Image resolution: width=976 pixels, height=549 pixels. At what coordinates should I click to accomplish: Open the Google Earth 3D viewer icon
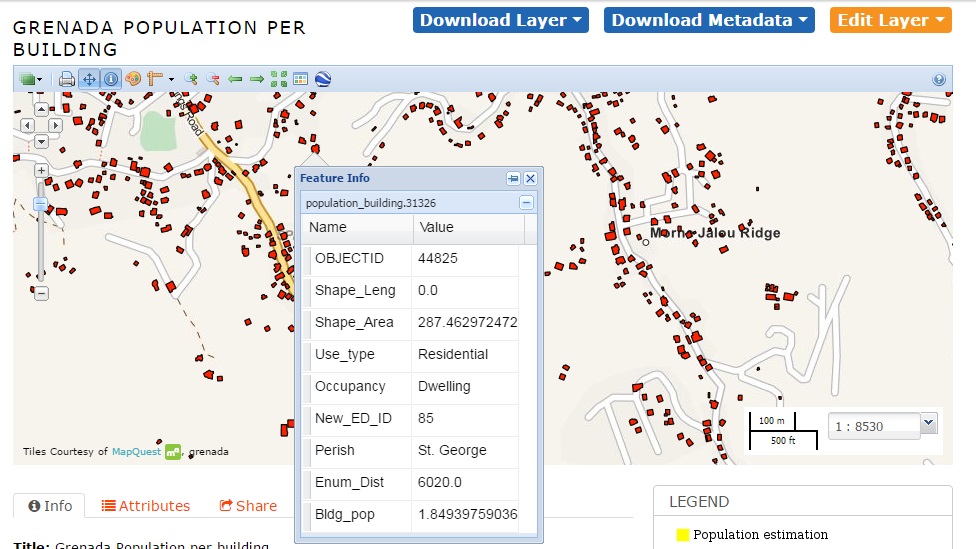click(x=322, y=79)
